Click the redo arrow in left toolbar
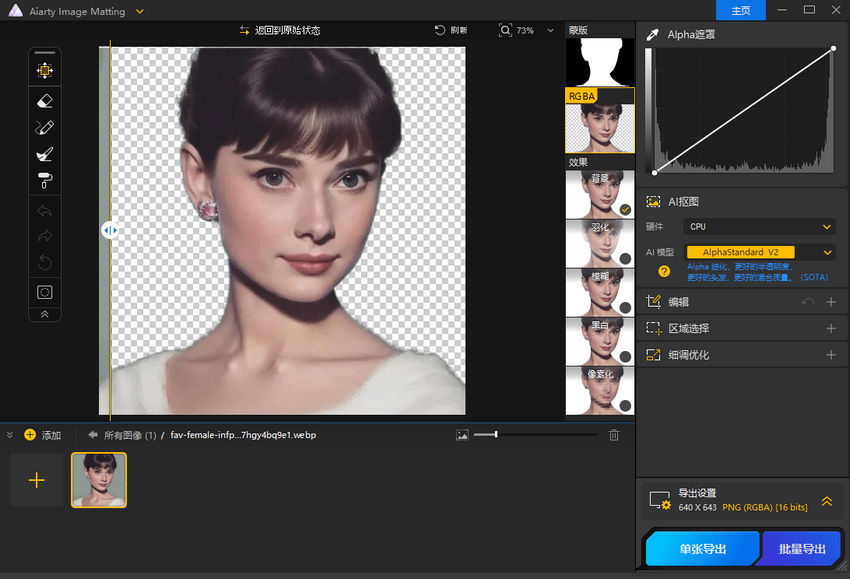The width and height of the screenshot is (850, 579). pos(45,236)
